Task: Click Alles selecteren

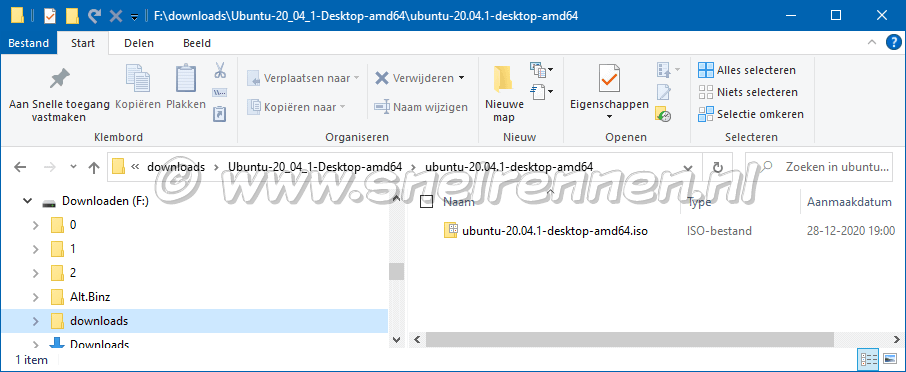Action: point(747,70)
